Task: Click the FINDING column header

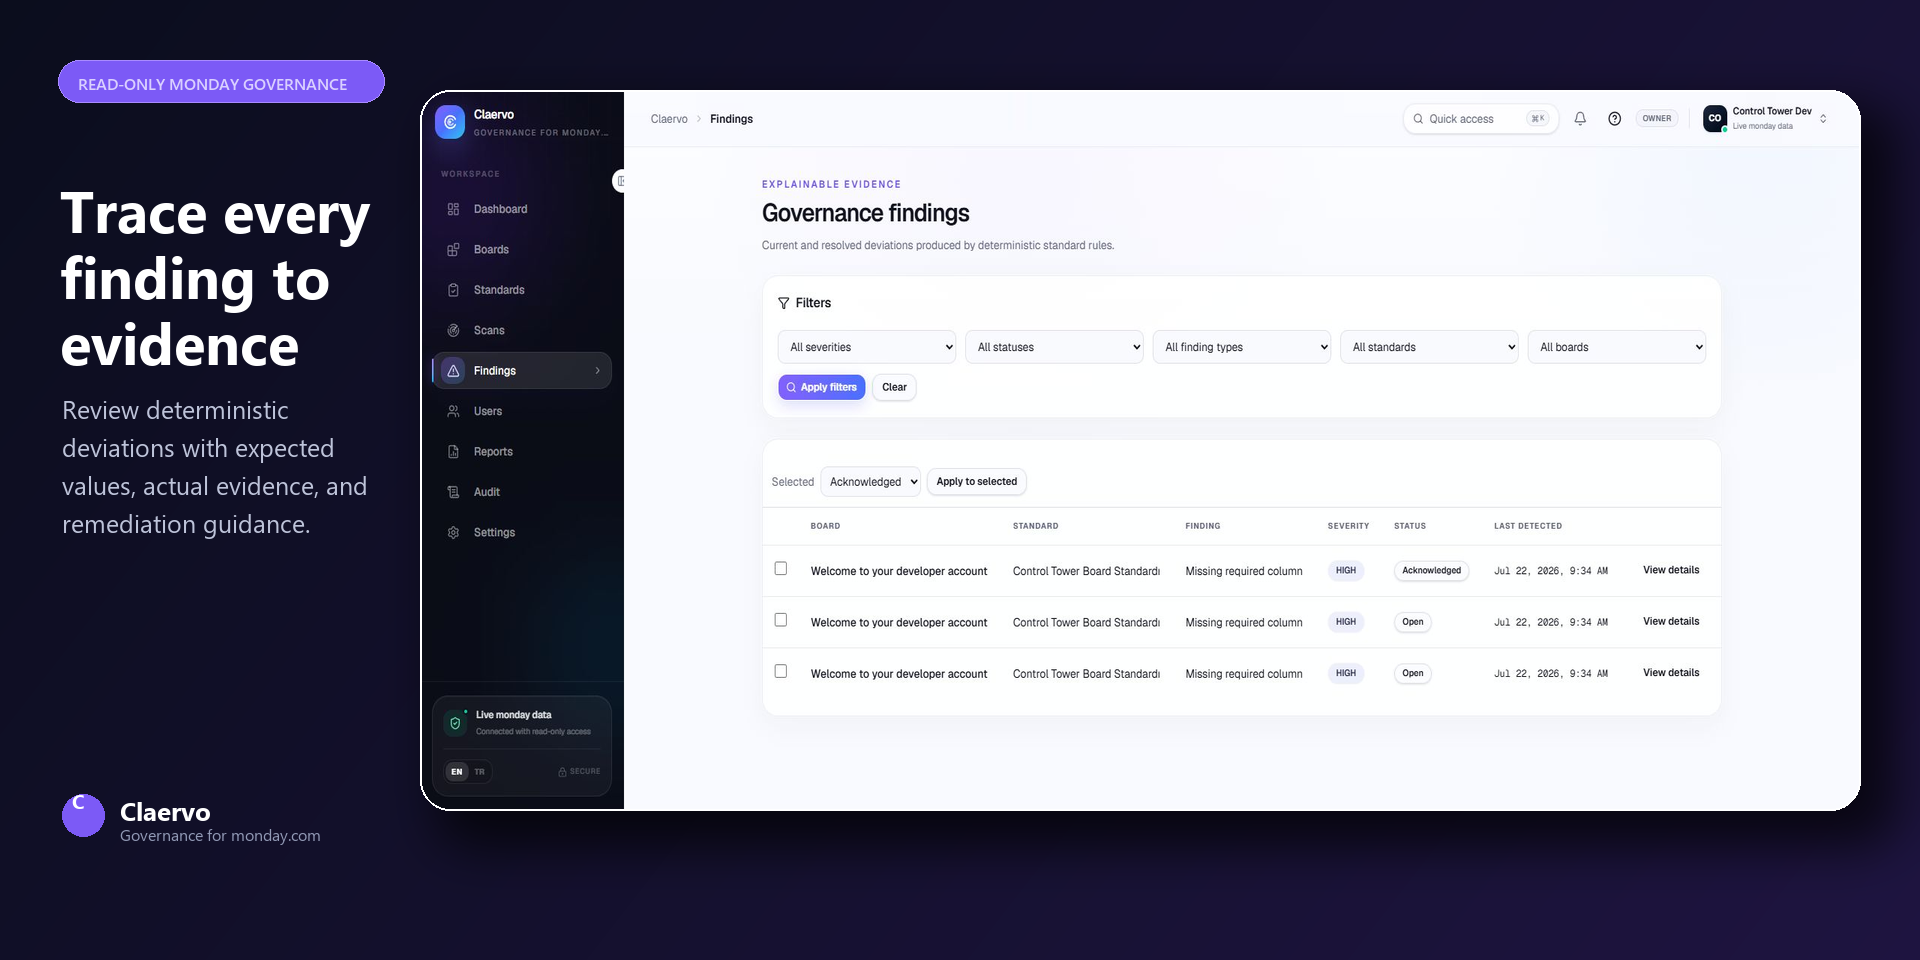Action: tap(1203, 526)
